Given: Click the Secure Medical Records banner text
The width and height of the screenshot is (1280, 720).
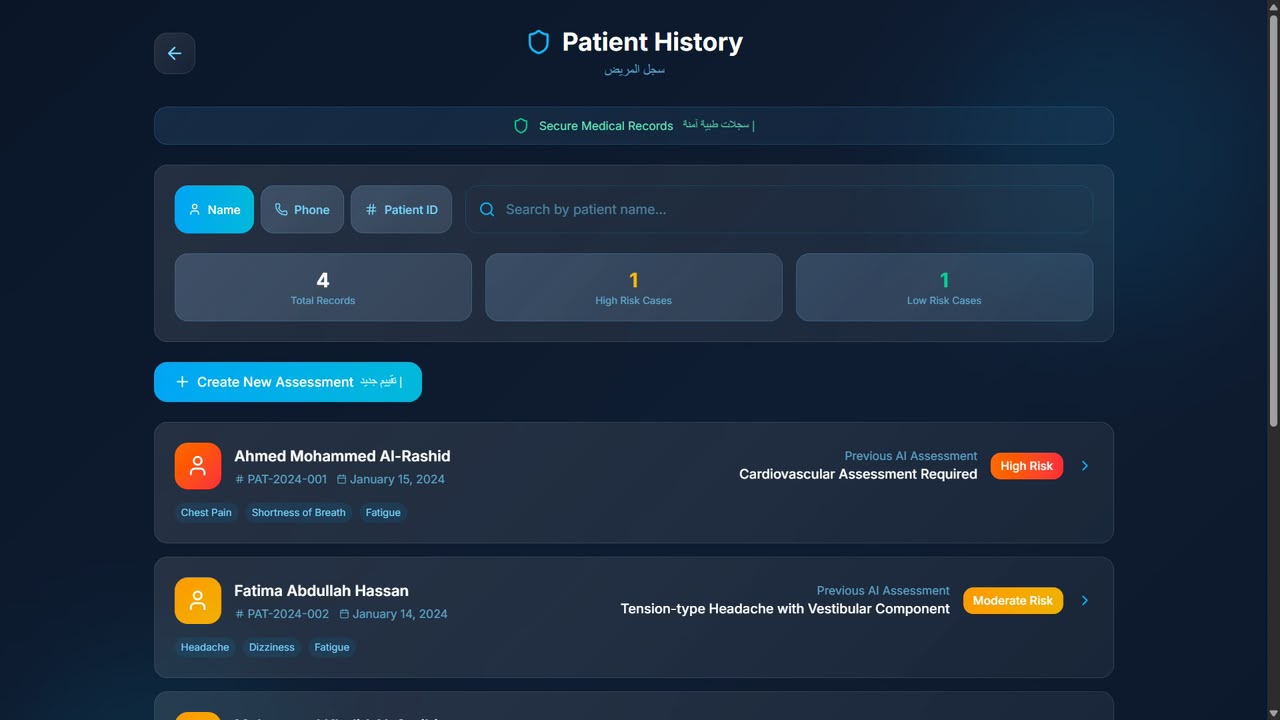Looking at the screenshot, I should (606, 126).
